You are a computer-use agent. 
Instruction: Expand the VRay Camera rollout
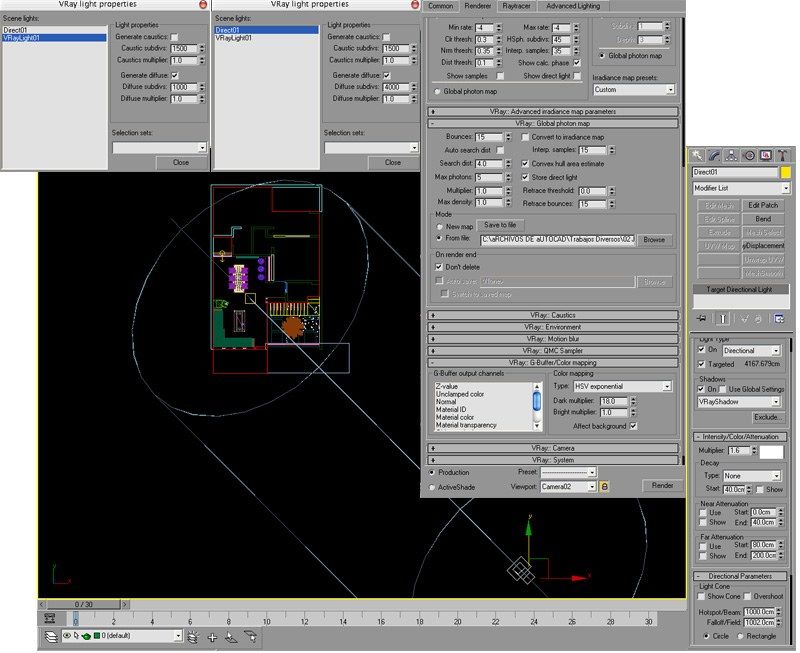[553, 448]
